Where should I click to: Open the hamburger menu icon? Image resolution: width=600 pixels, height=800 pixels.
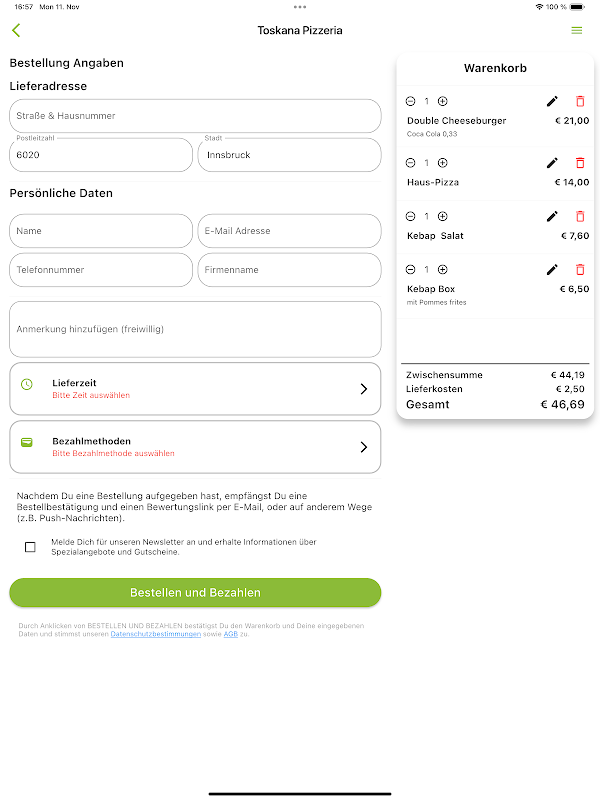click(x=576, y=30)
